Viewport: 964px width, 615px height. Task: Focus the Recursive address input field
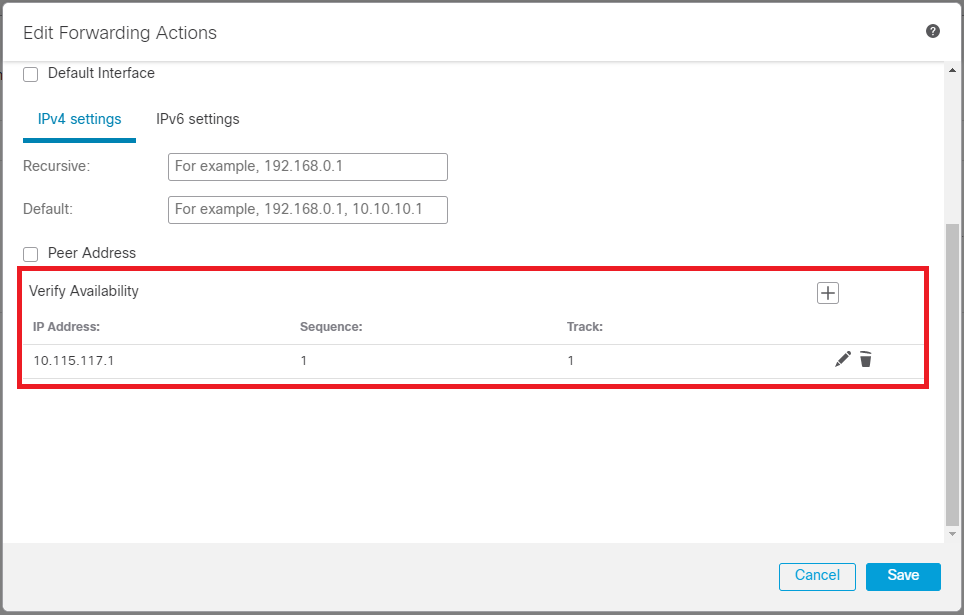point(307,167)
